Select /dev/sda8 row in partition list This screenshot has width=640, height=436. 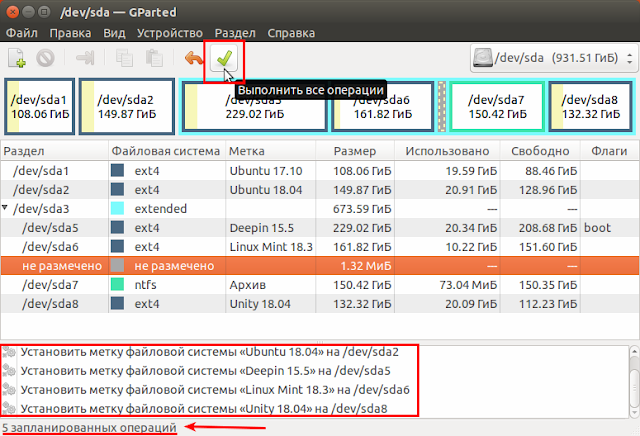tap(320, 304)
